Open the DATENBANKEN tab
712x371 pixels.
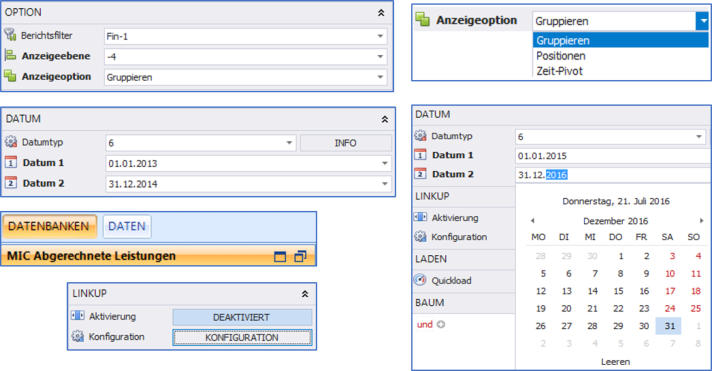(x=49, y=226)
